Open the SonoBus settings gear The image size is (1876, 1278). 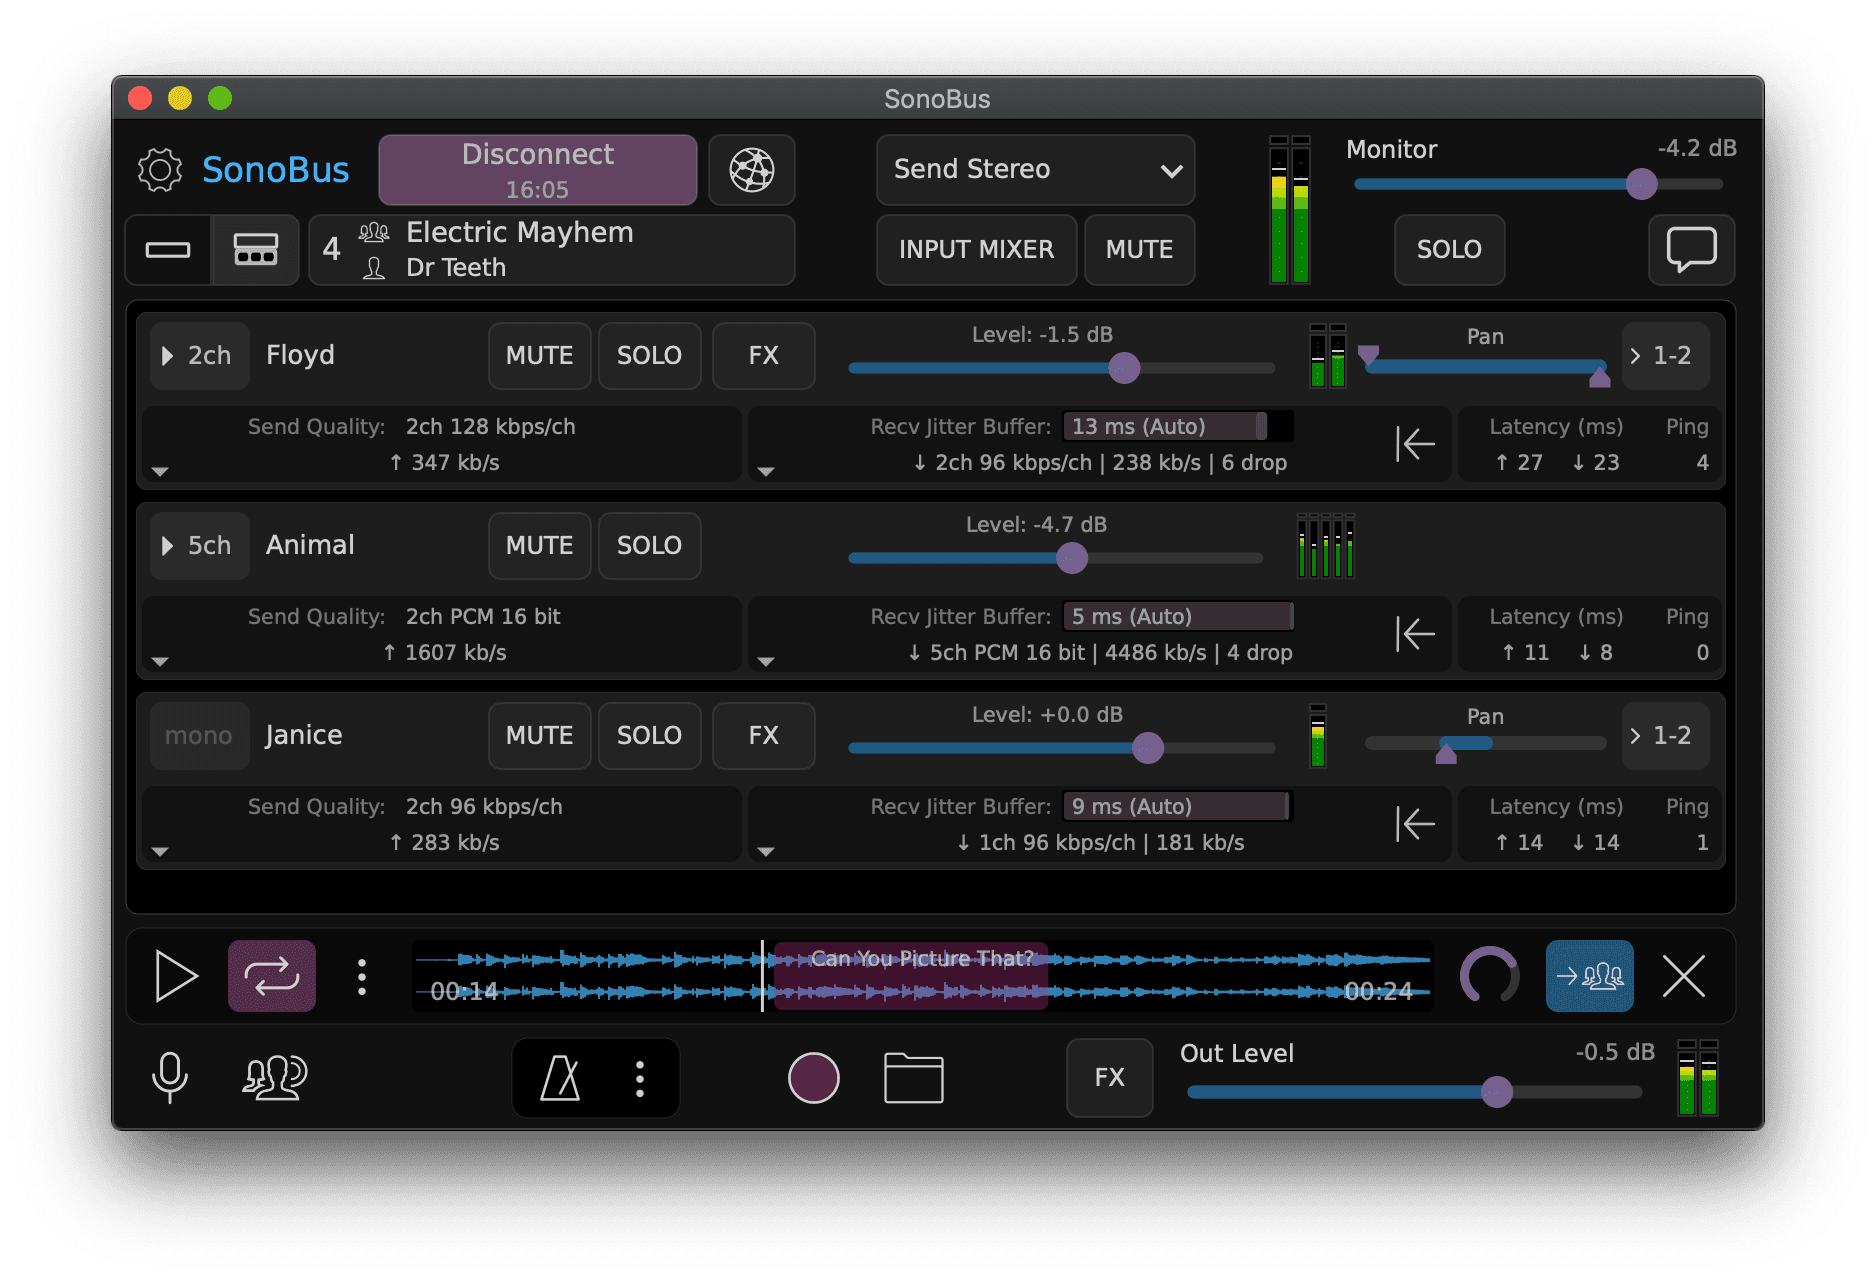point(159,170)
